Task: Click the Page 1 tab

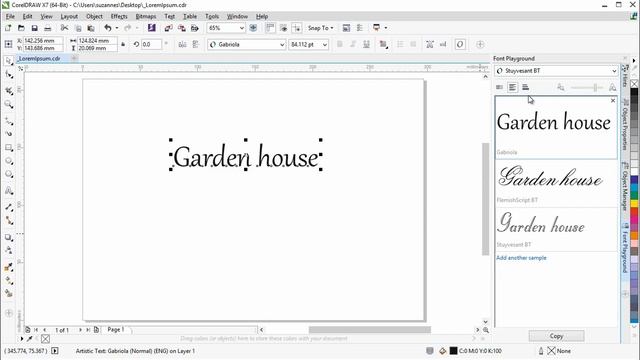Action: [116, 329]
